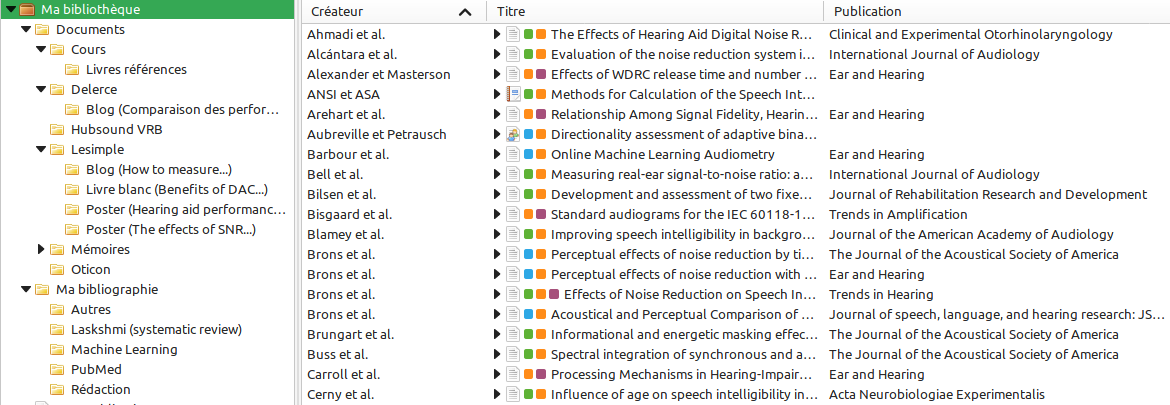This screenshot has width=1170, height=405.
Task: Click the report icon in the ANSI et ASA row
Action: pos(513,94)
